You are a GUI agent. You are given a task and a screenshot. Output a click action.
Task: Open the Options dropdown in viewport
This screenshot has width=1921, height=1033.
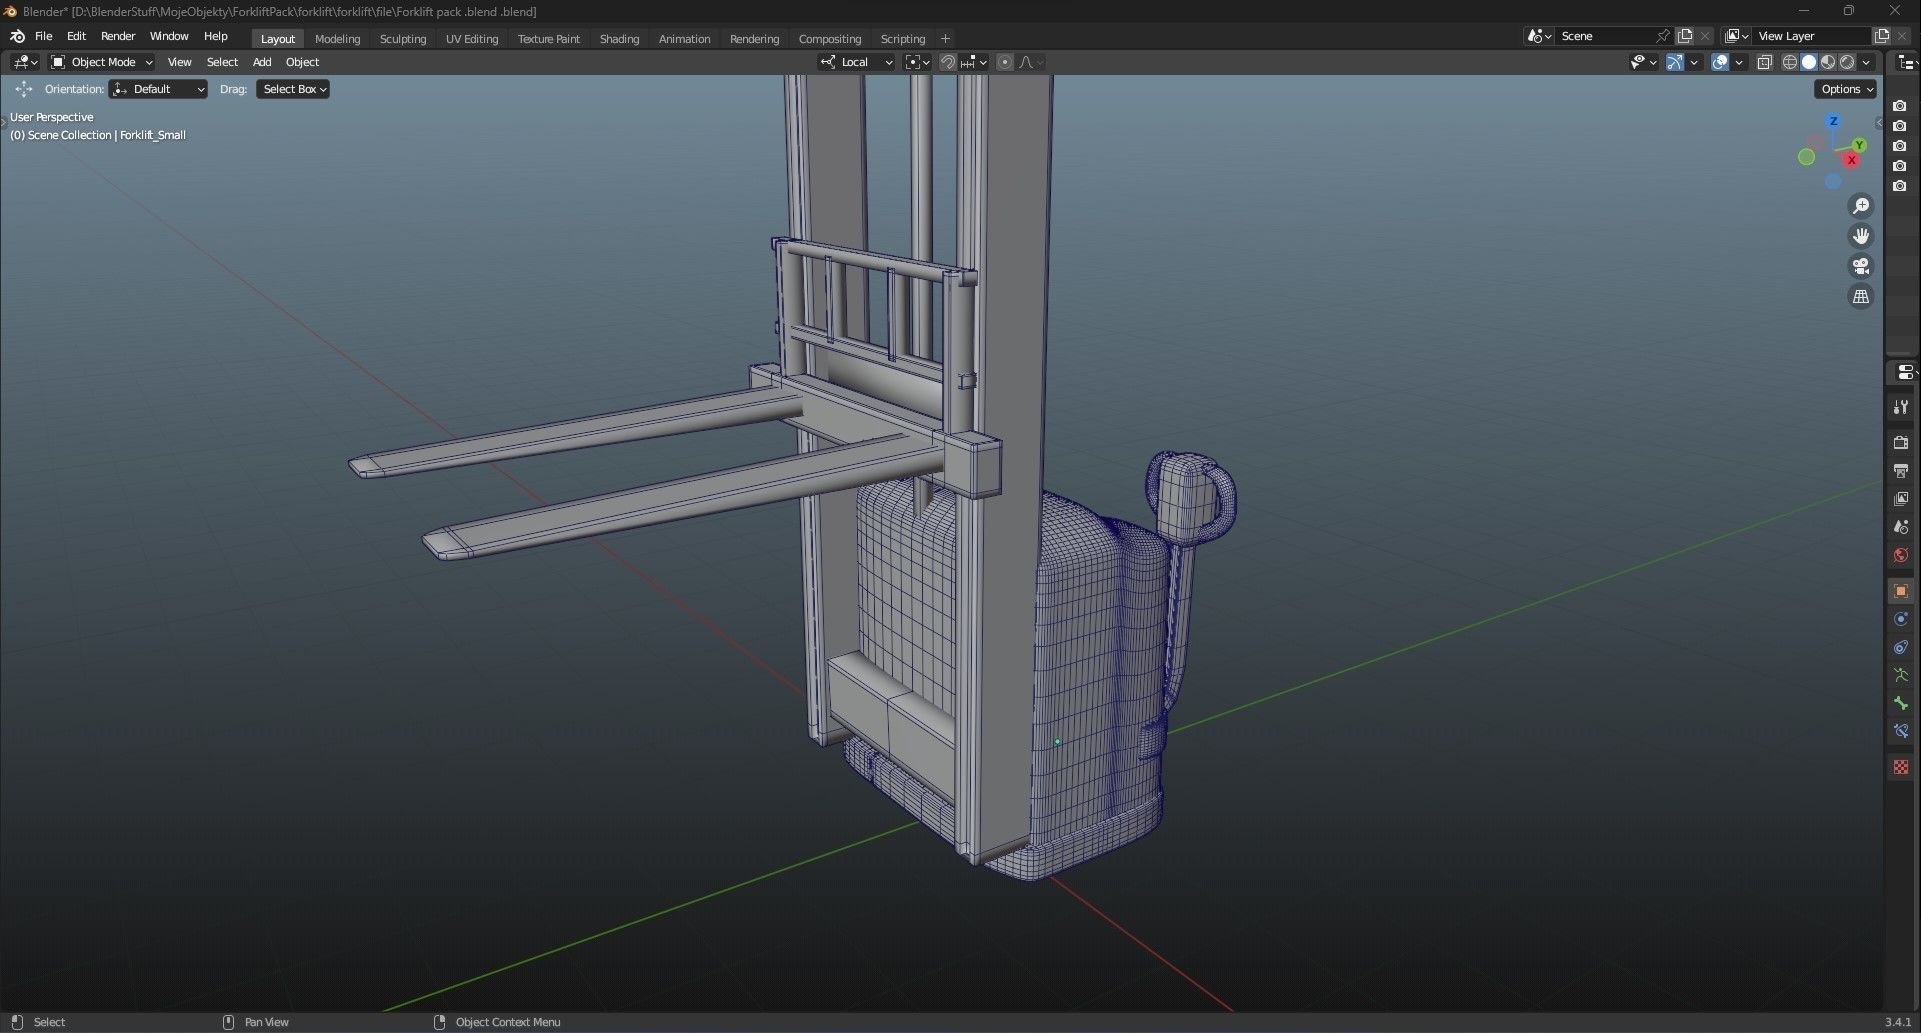(1846, 89)
